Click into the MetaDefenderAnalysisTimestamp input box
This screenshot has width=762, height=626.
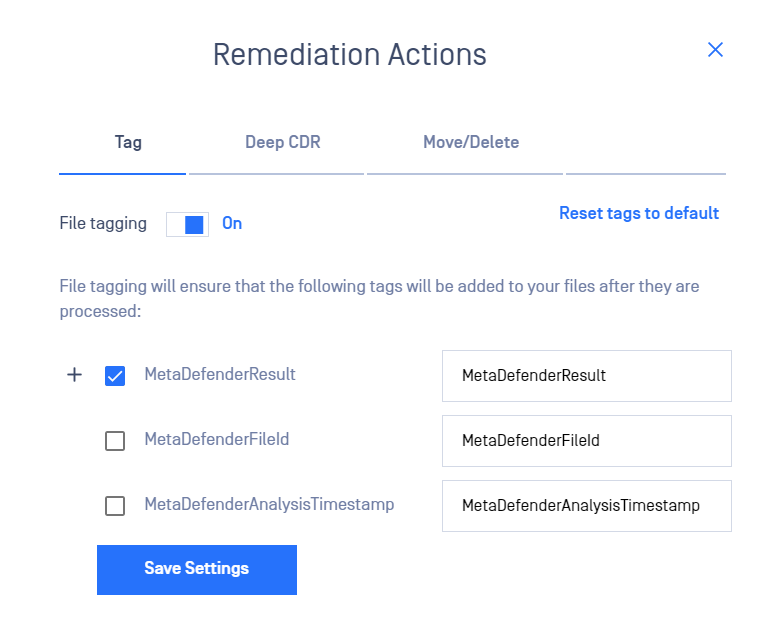pyautogui.click(x=587, y=506)
